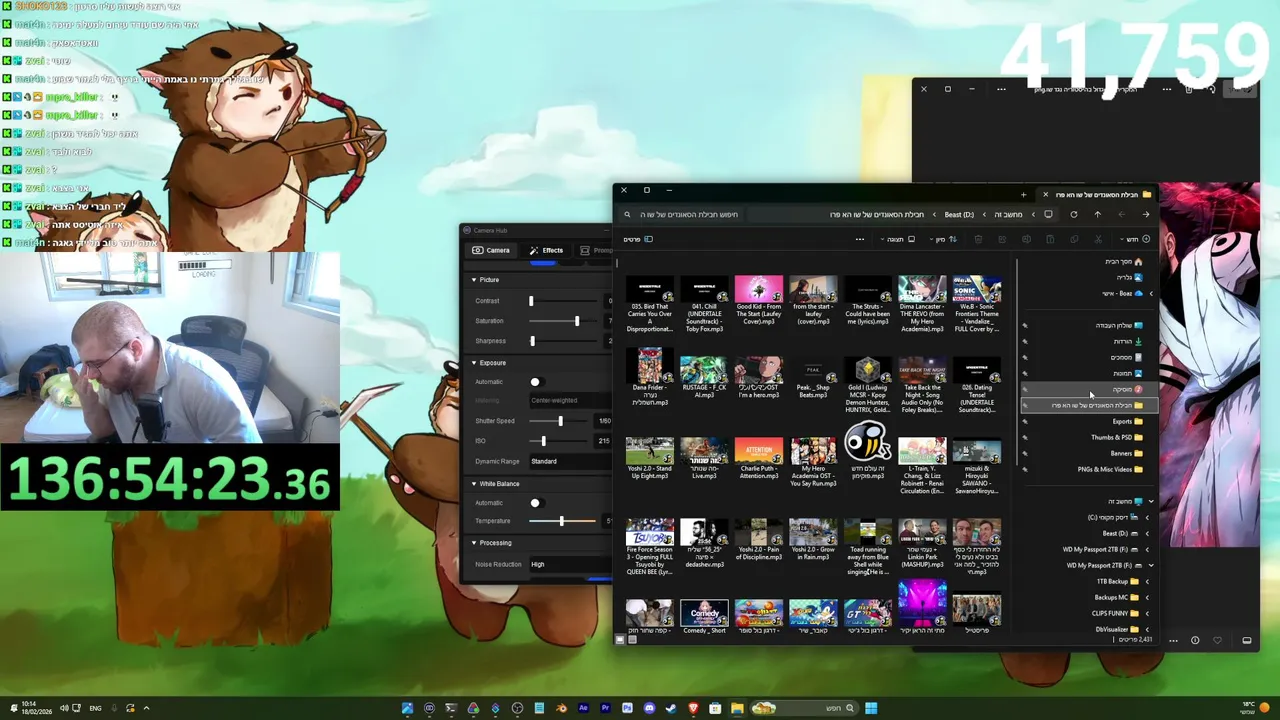
Task: Open OBS Studio from the taskbar
Action: pos(517,708)
